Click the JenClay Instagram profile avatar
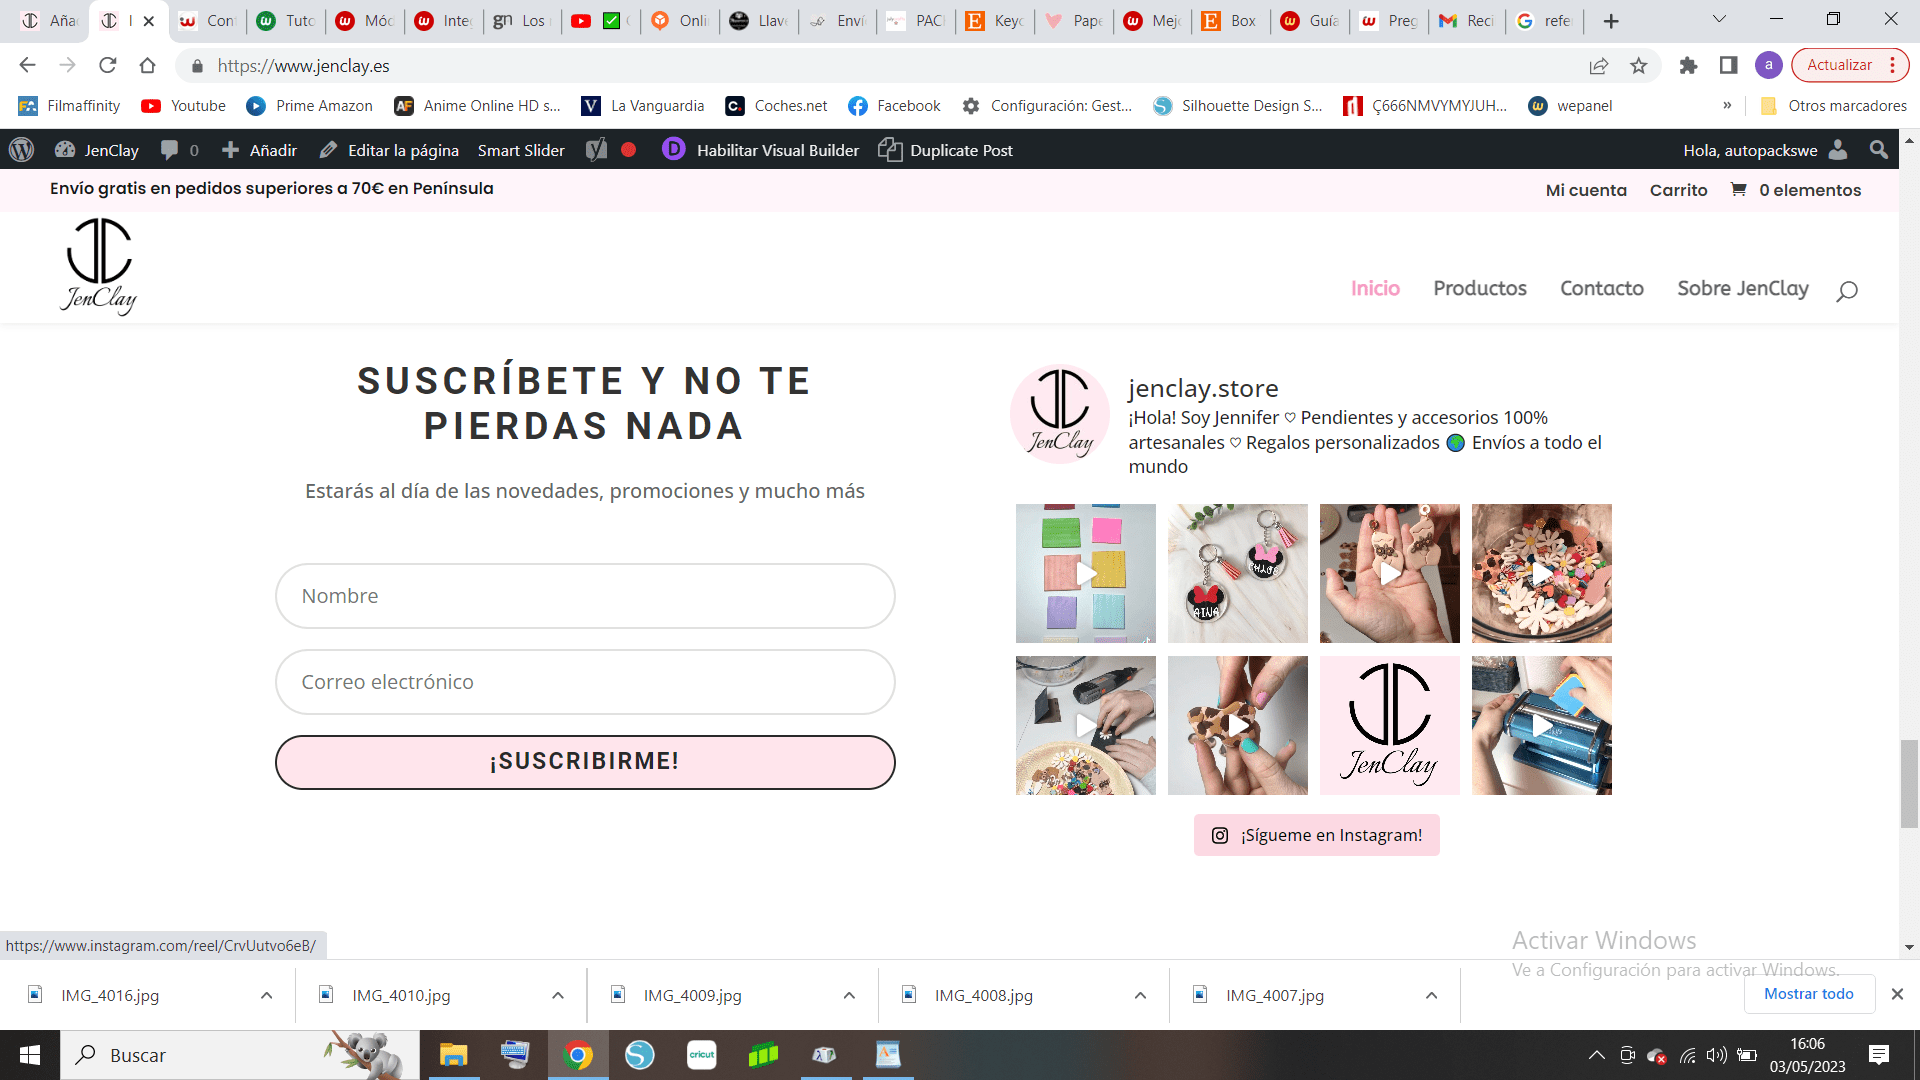 (x=1060, y=414)
